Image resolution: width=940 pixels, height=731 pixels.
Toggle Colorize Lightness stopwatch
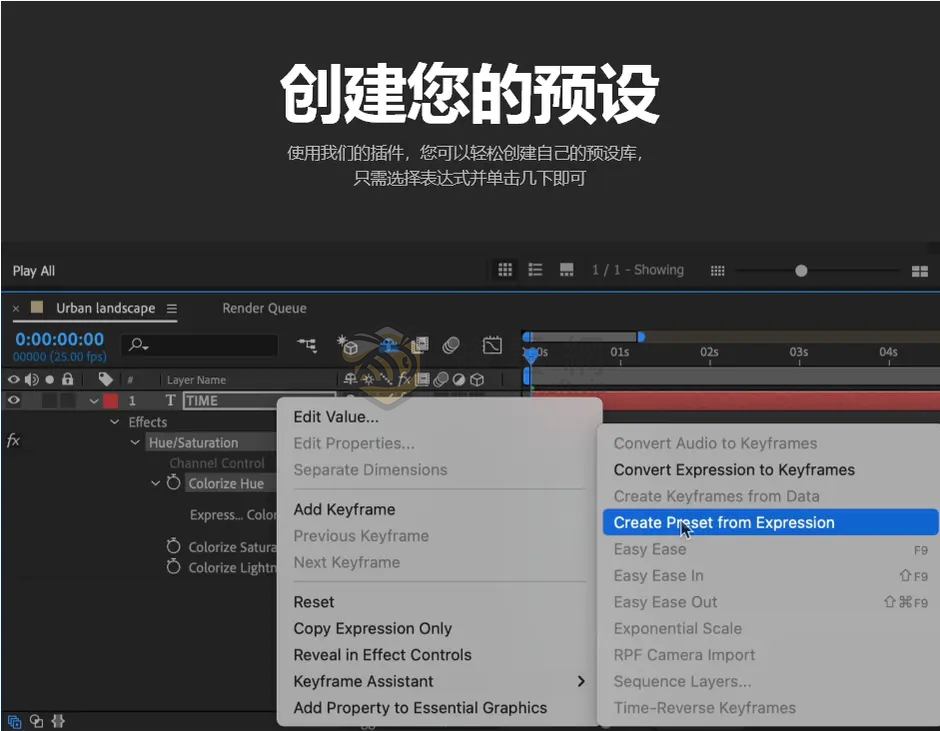tap(173, 566)
